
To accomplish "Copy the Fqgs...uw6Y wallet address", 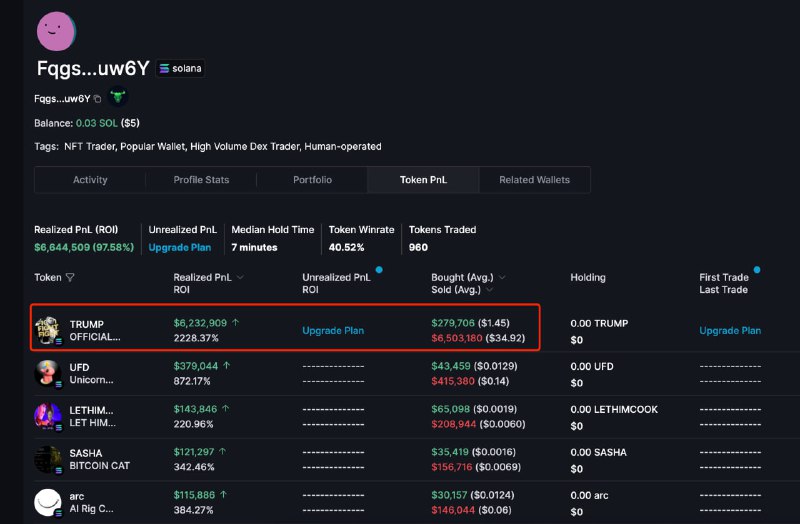I will pos(97,99).
